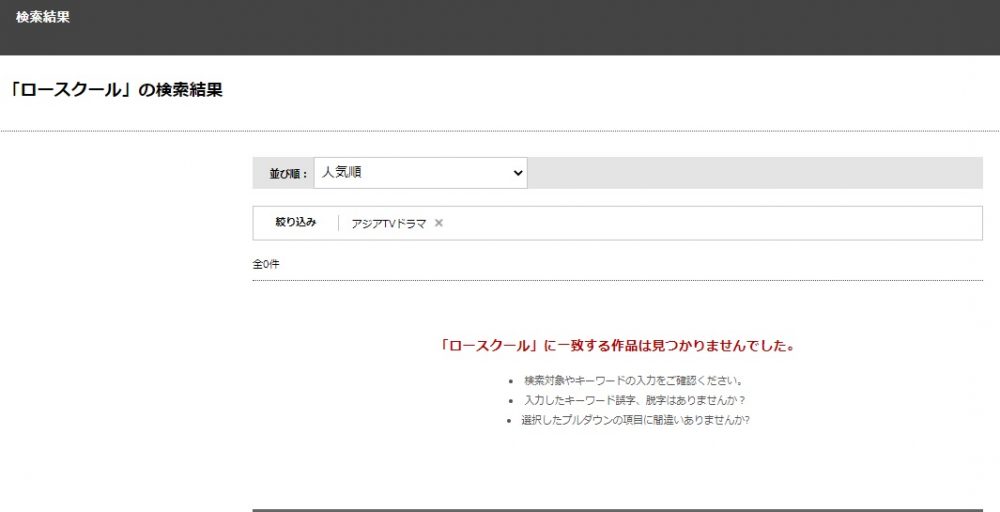Click the 絞り込み filter label
Viewport: 1000px width, 512px height.
(296, 222)
